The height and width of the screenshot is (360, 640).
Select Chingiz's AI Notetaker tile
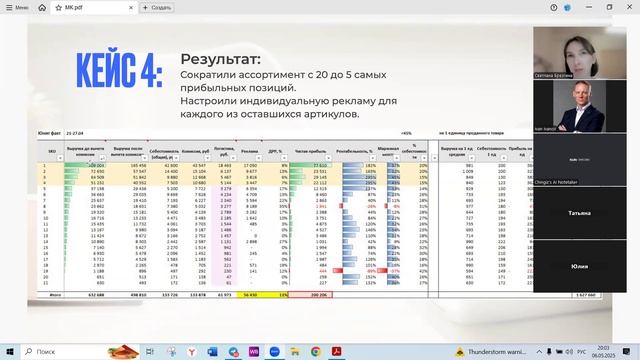coord(580,160)
